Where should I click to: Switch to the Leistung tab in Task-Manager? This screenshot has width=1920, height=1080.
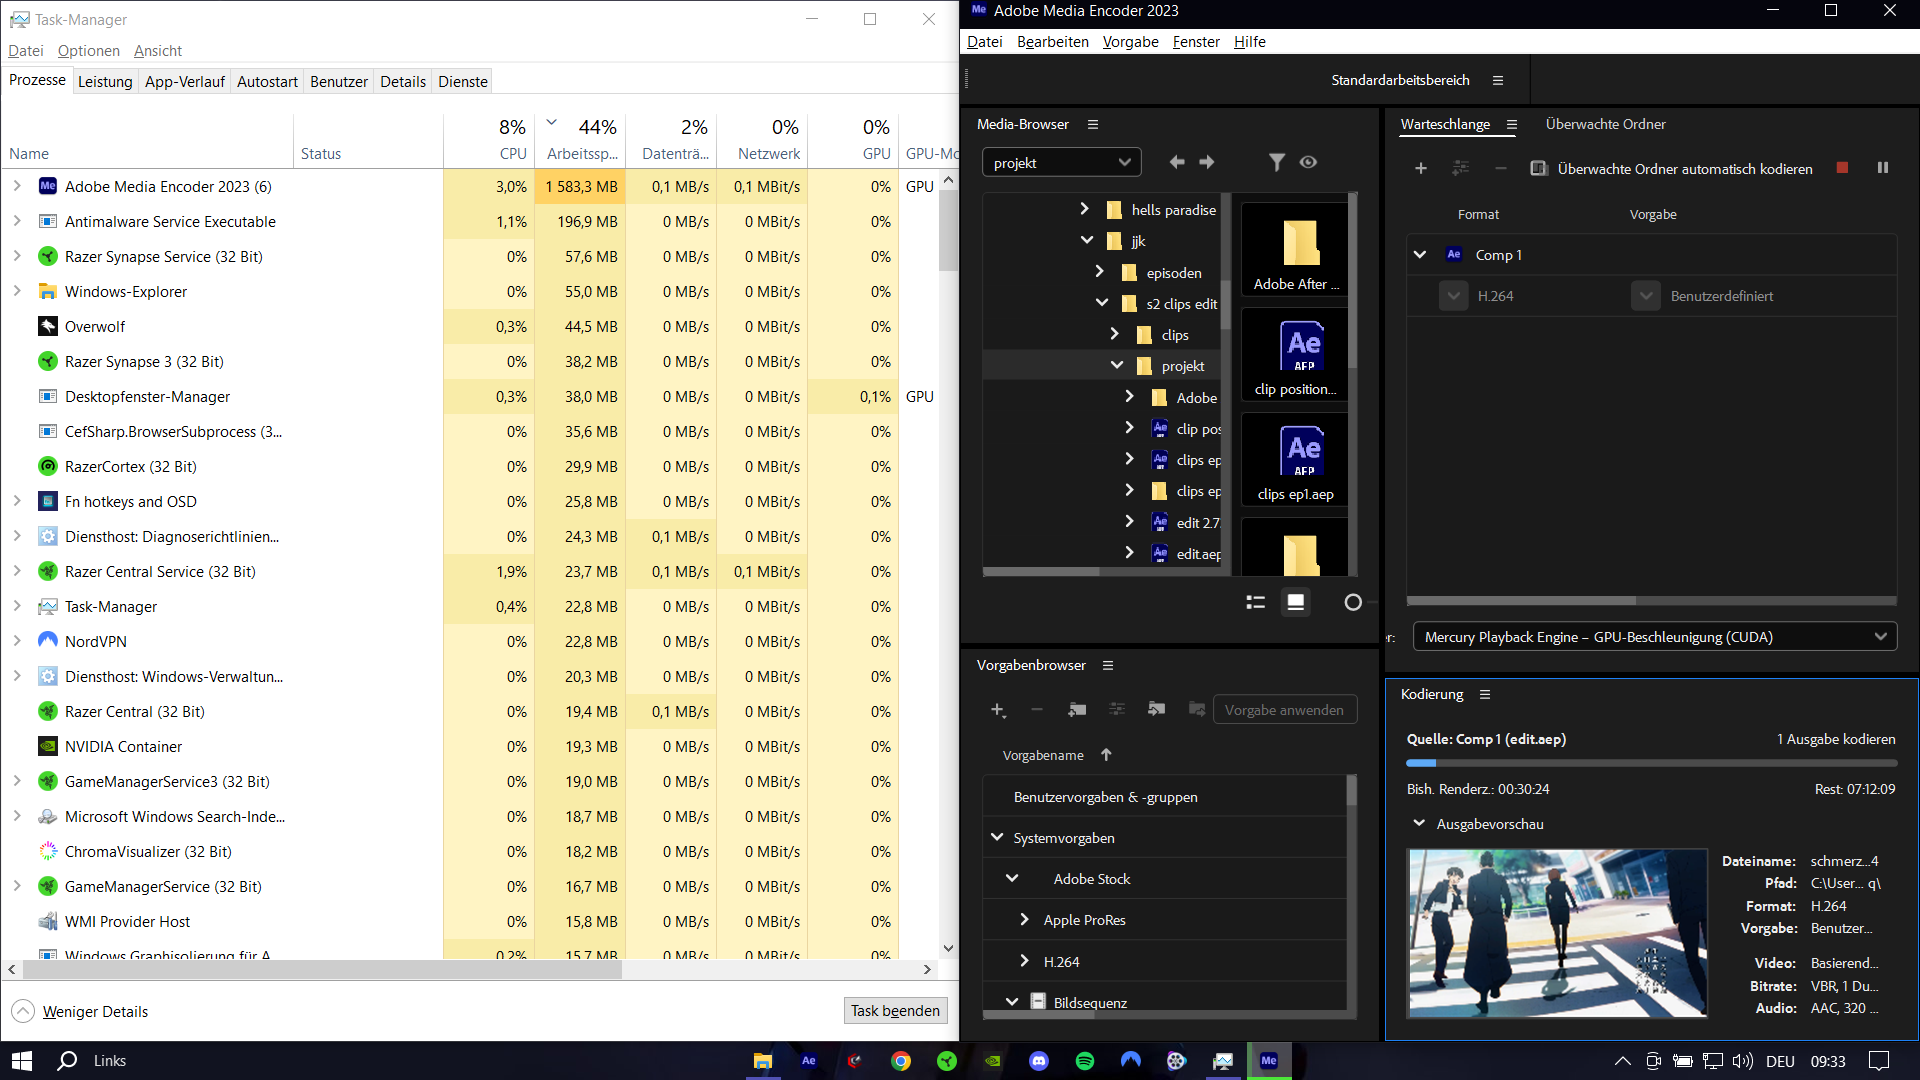click(105, 82)
